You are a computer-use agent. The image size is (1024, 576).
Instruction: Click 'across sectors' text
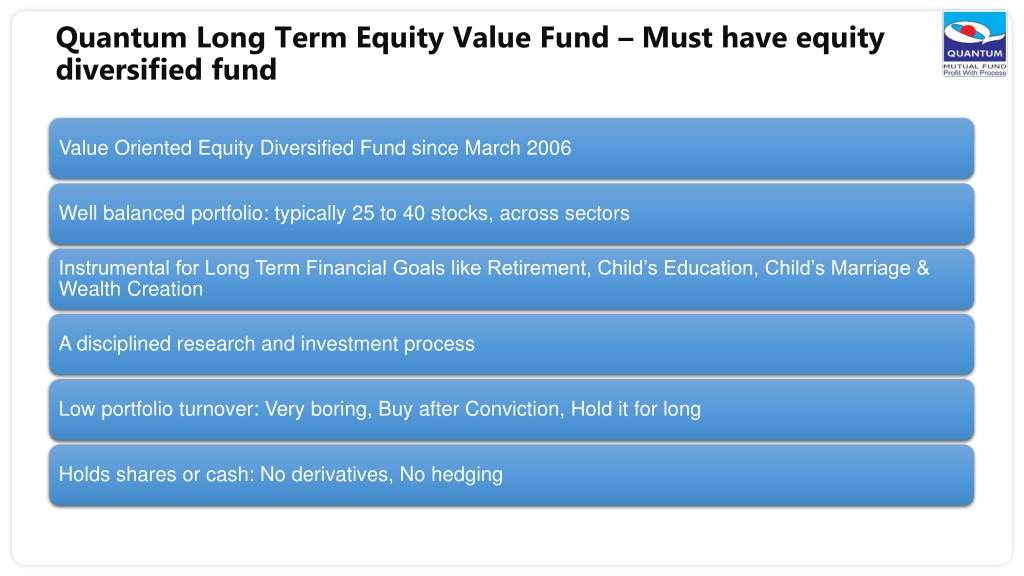(565, 214)
